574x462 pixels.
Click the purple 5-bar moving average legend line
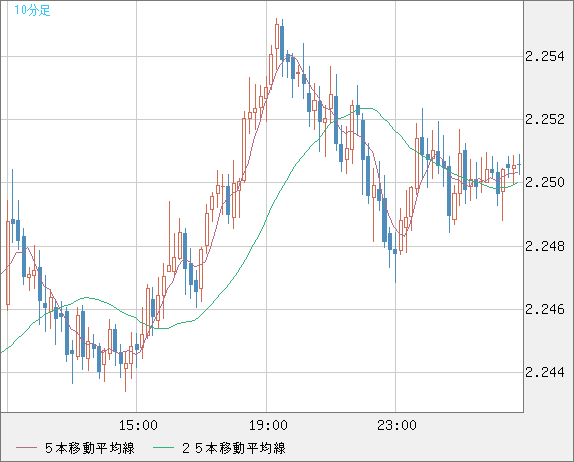26,448
